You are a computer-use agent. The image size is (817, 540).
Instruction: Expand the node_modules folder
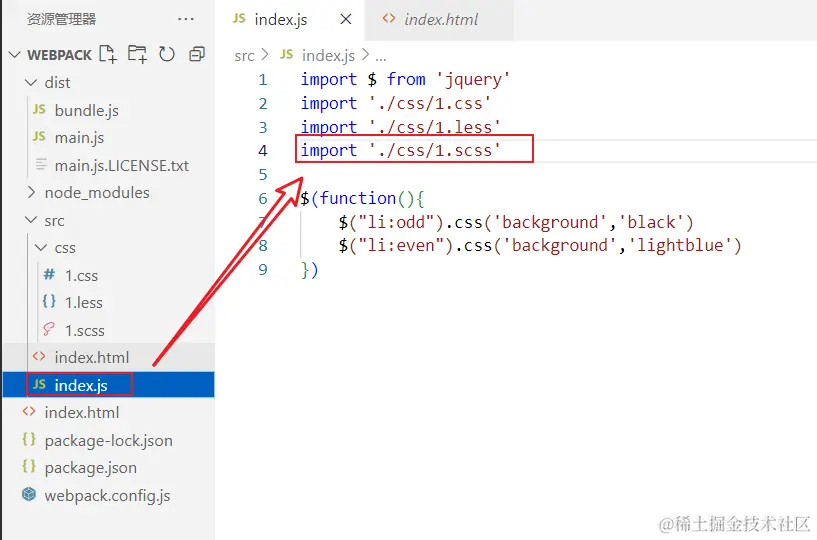[x=31, y=192]
